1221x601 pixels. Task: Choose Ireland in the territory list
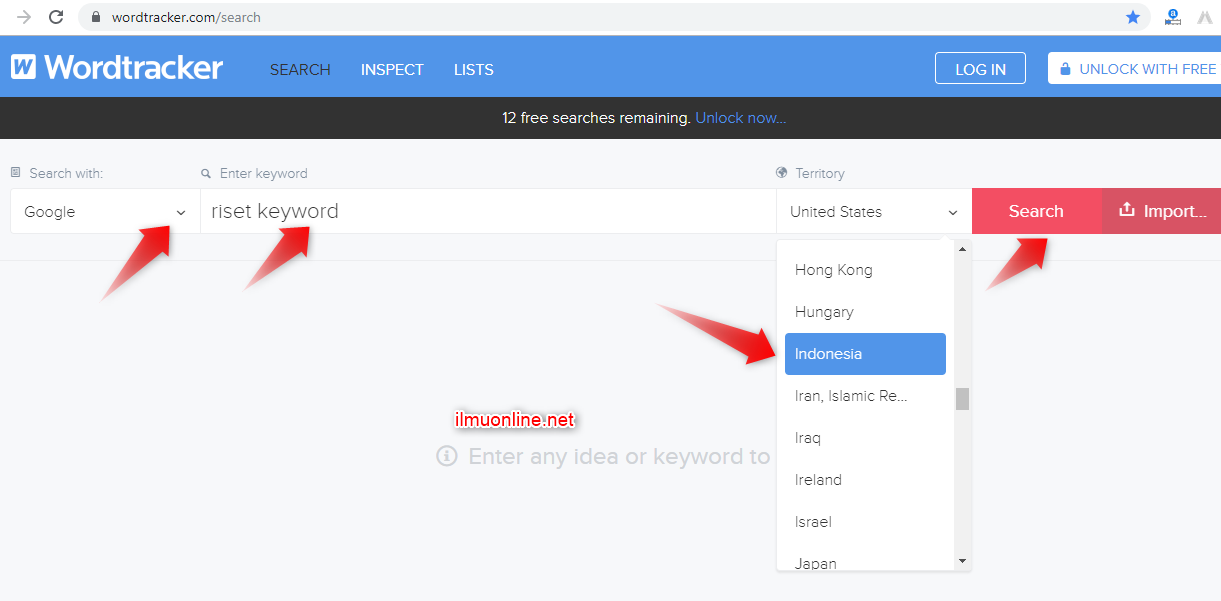pos(818,480)
